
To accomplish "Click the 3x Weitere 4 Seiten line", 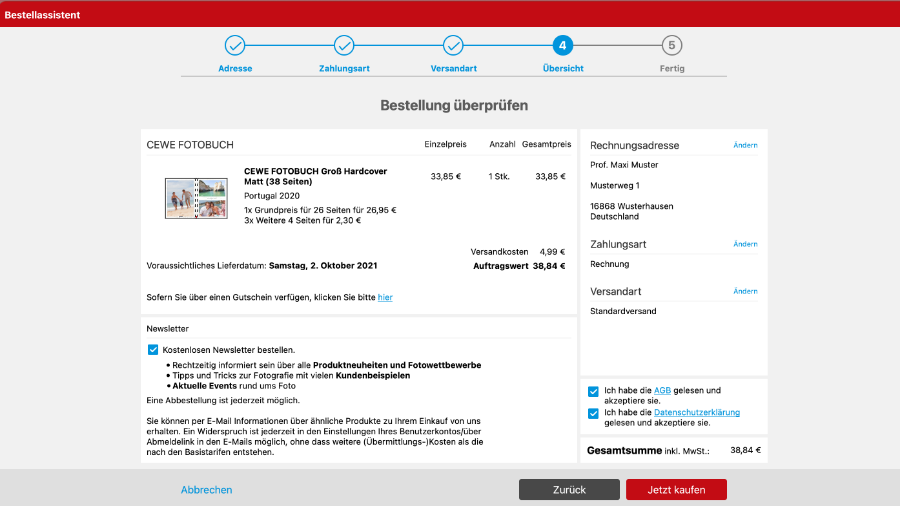I will [302, 220].
